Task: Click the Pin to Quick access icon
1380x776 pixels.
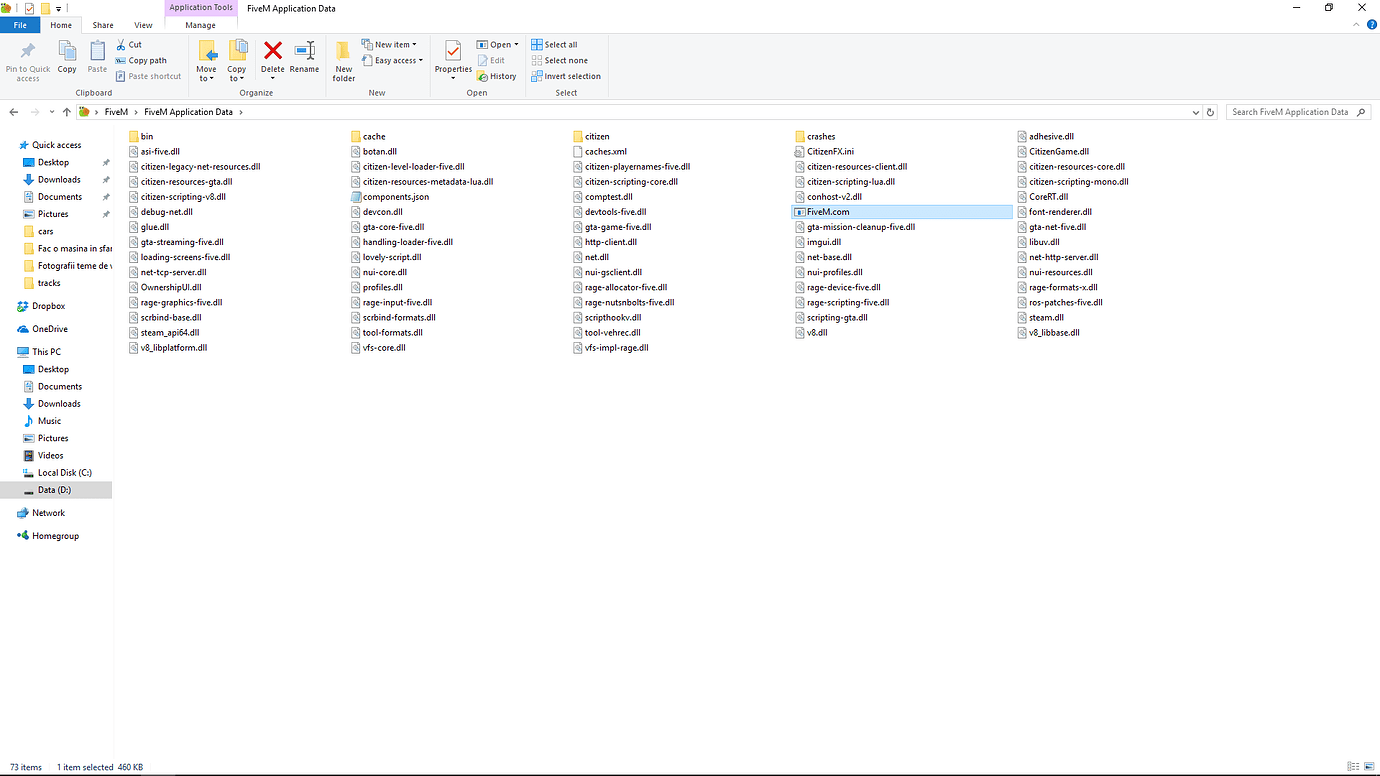Action: coord(27,60)
